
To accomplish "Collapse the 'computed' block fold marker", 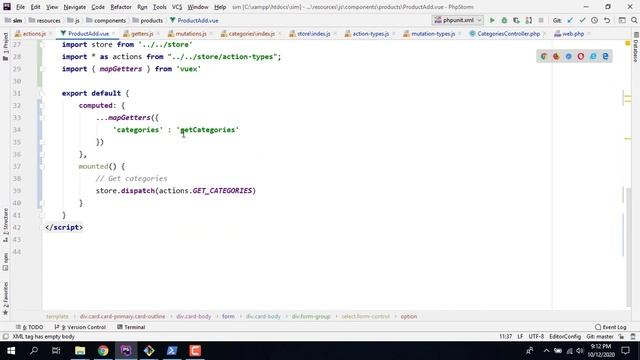I will click(42, 106).
